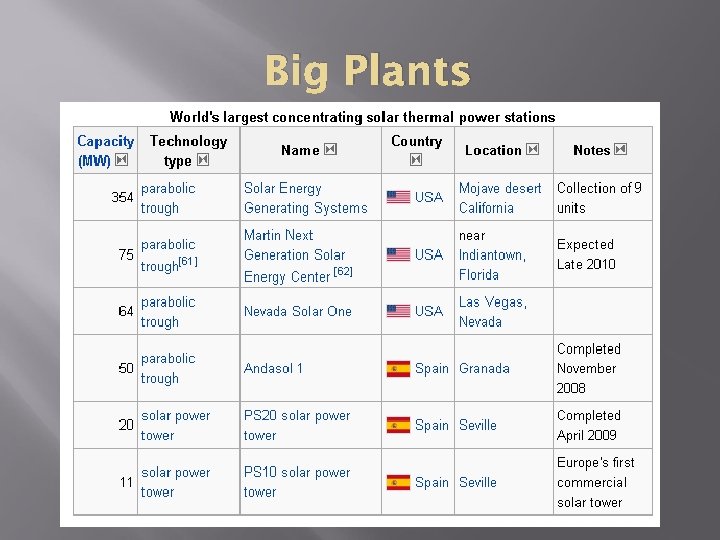The image size is (720, 540).
Task: Click the sort icon beside Notes
Action: coord(621,149)
